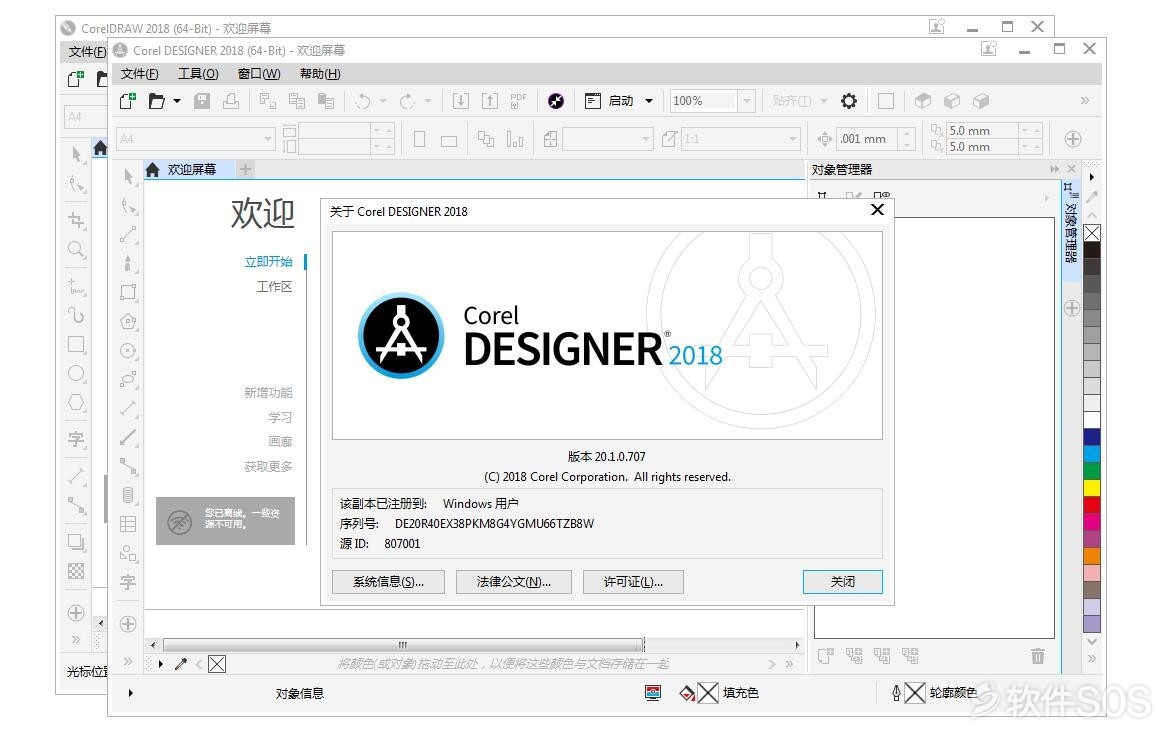
Task: Open 获取更多 in welcome sidebar
Action: 268,466
